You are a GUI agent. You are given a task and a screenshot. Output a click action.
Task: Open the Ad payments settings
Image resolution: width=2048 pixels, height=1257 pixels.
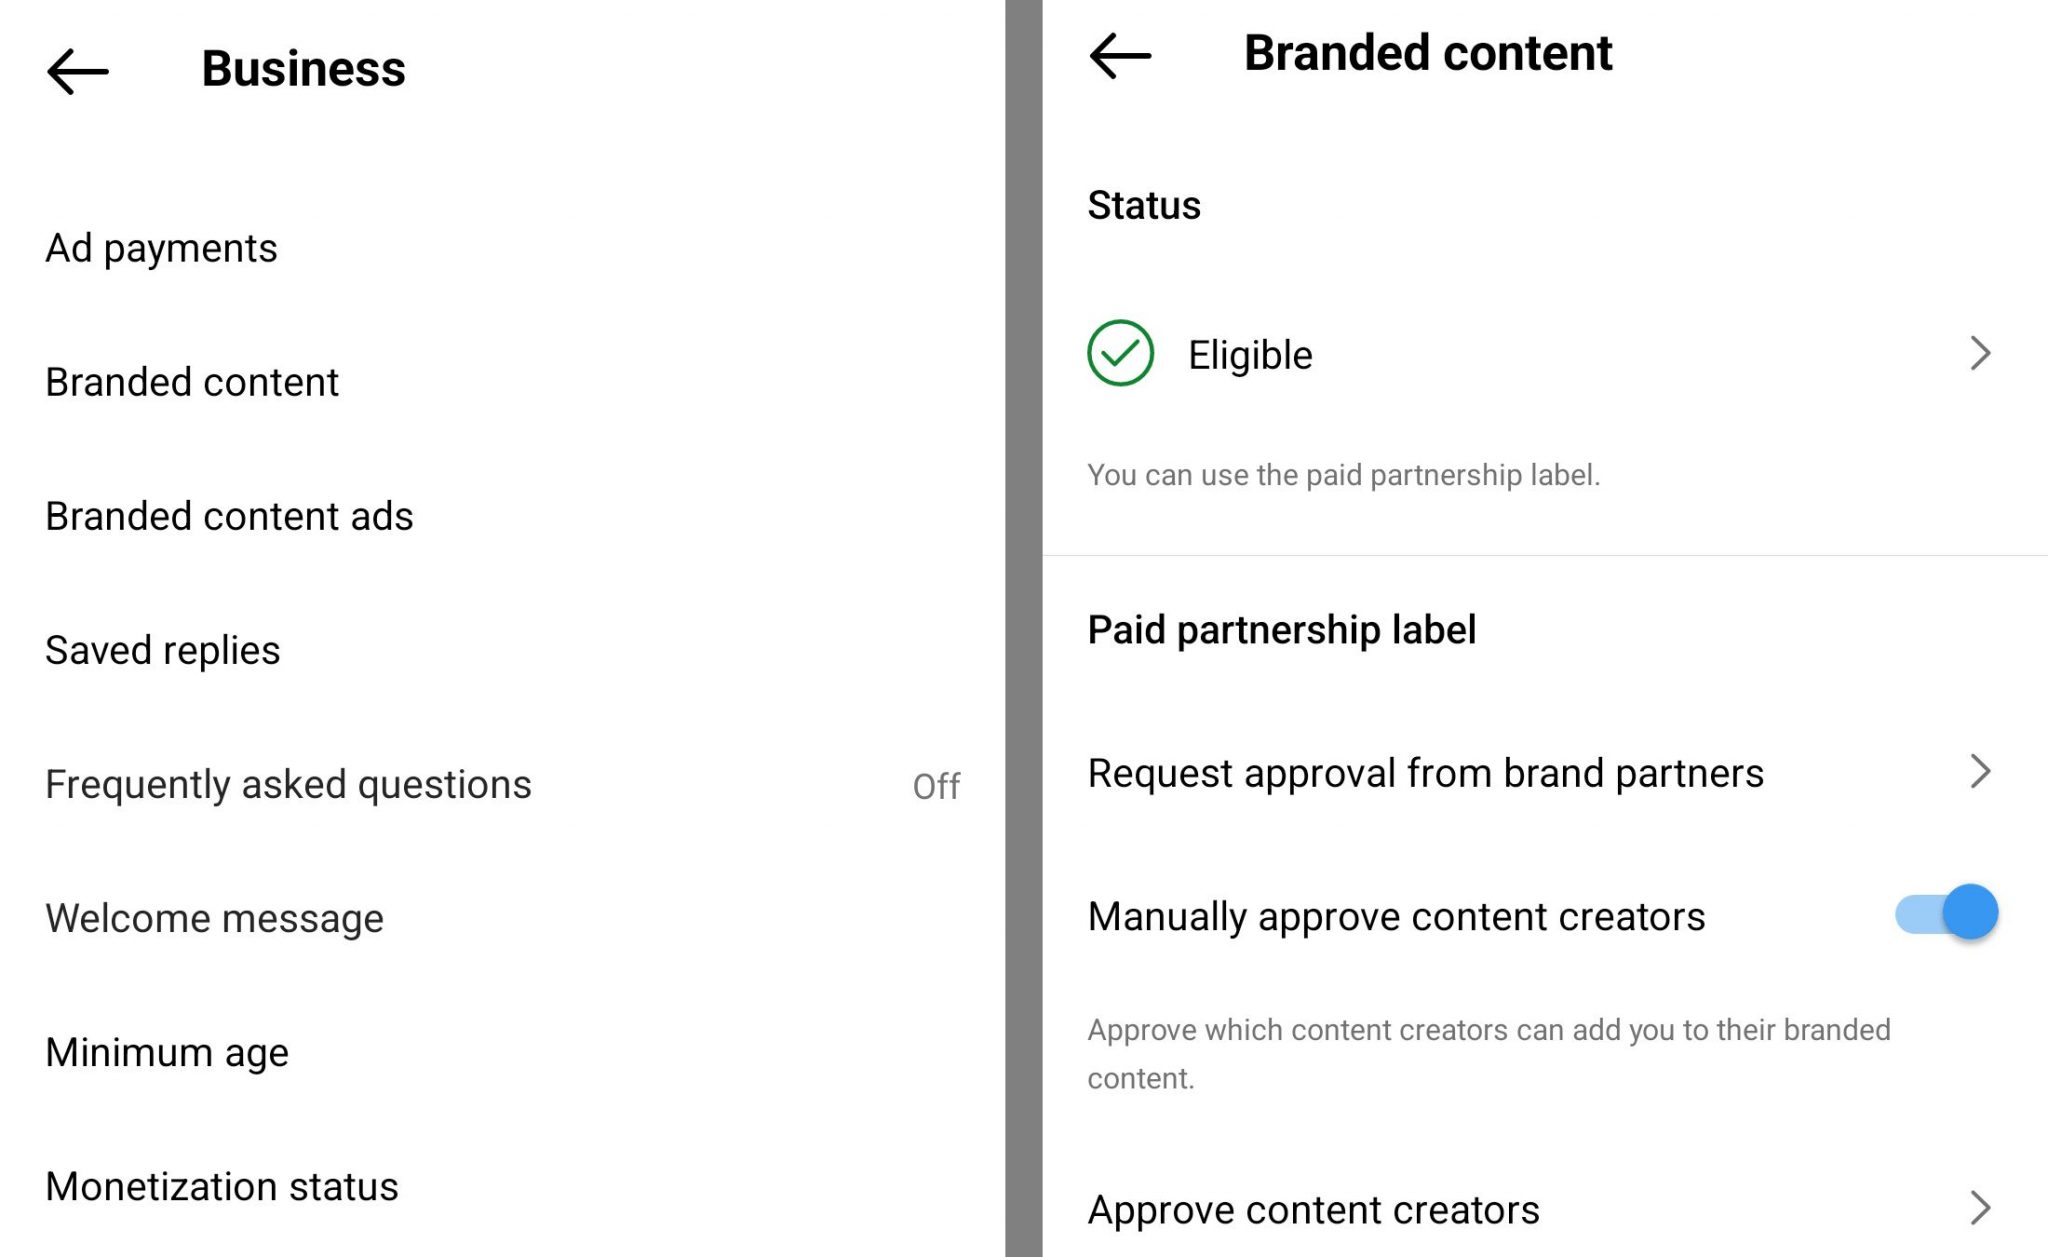pos(161,247)
